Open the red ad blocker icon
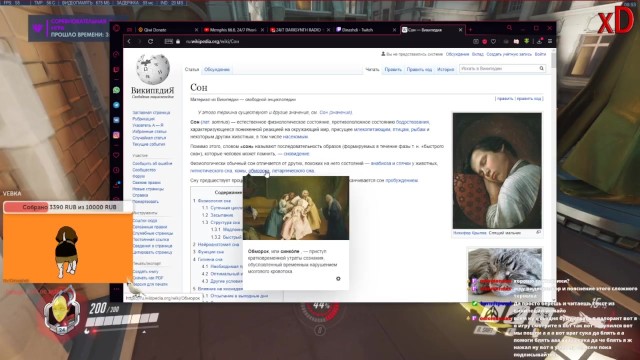Image resolution: width=640 pixels, height=360 pixels. (x=484, y=42)
